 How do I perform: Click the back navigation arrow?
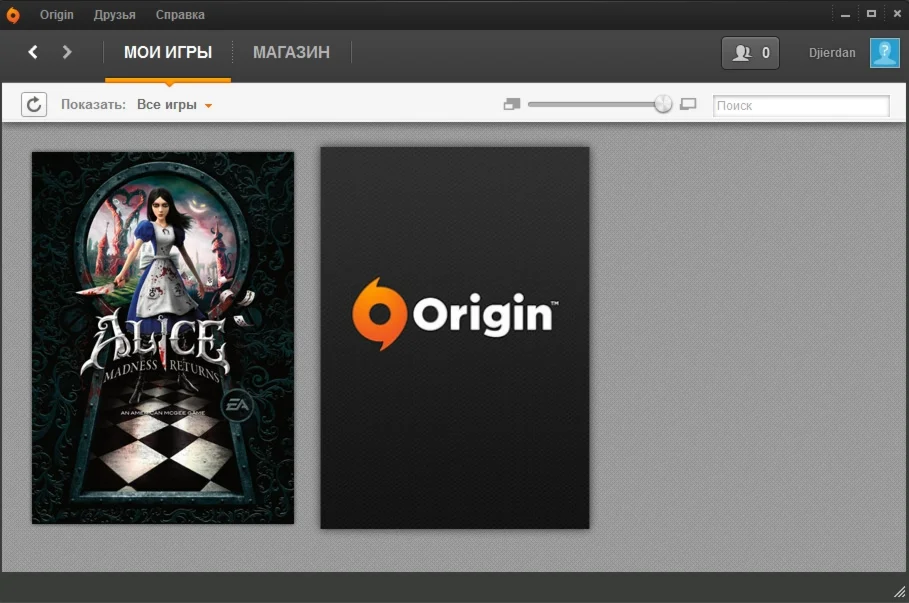(x=33, y=52)
